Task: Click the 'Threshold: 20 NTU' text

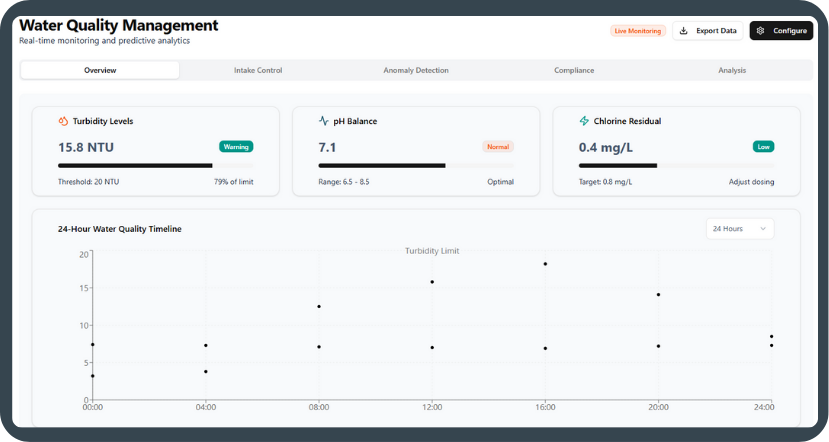Action: pyautogui.click(x=88, y=182)
